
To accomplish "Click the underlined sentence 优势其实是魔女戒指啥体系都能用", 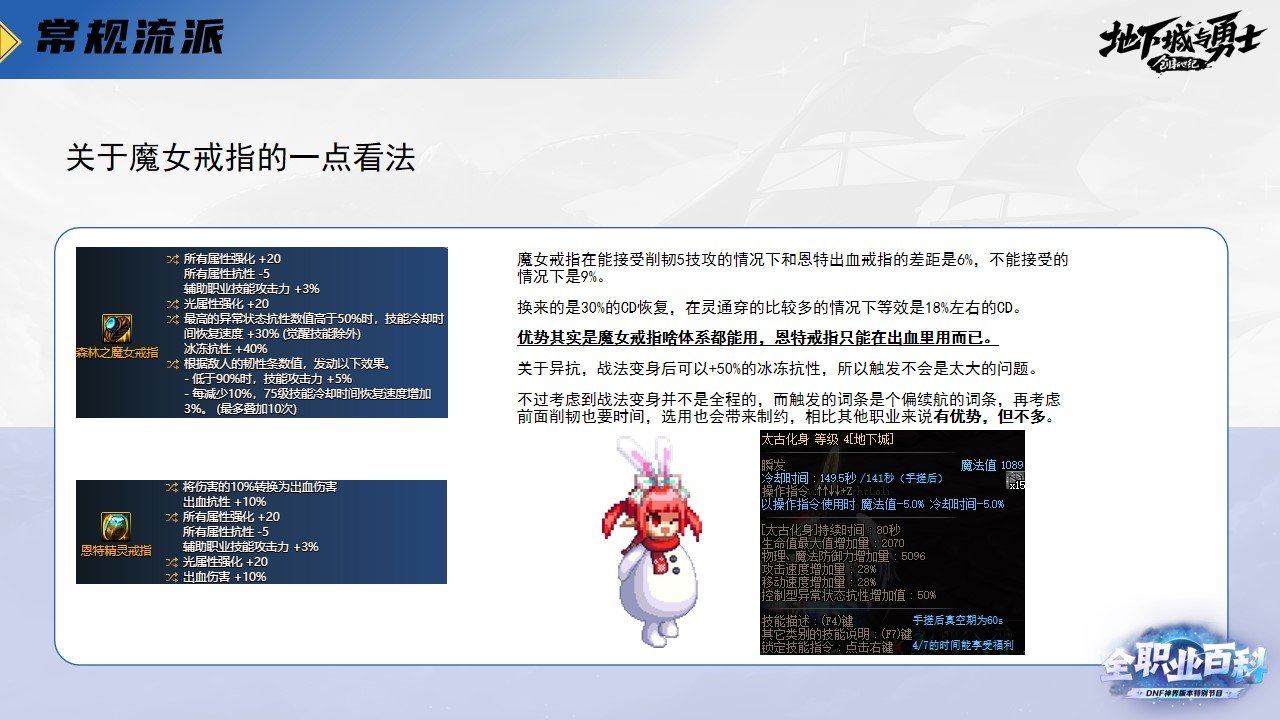I will [758, 337].
